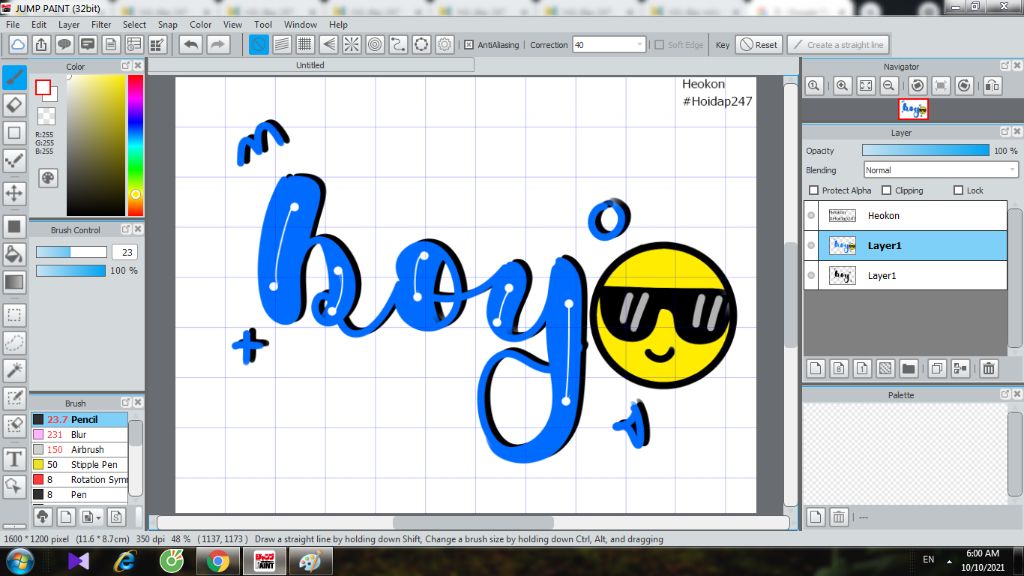The image size is (1024, 576).
Task: Select the Stipple Pen brush
Action: coord(80,464)
